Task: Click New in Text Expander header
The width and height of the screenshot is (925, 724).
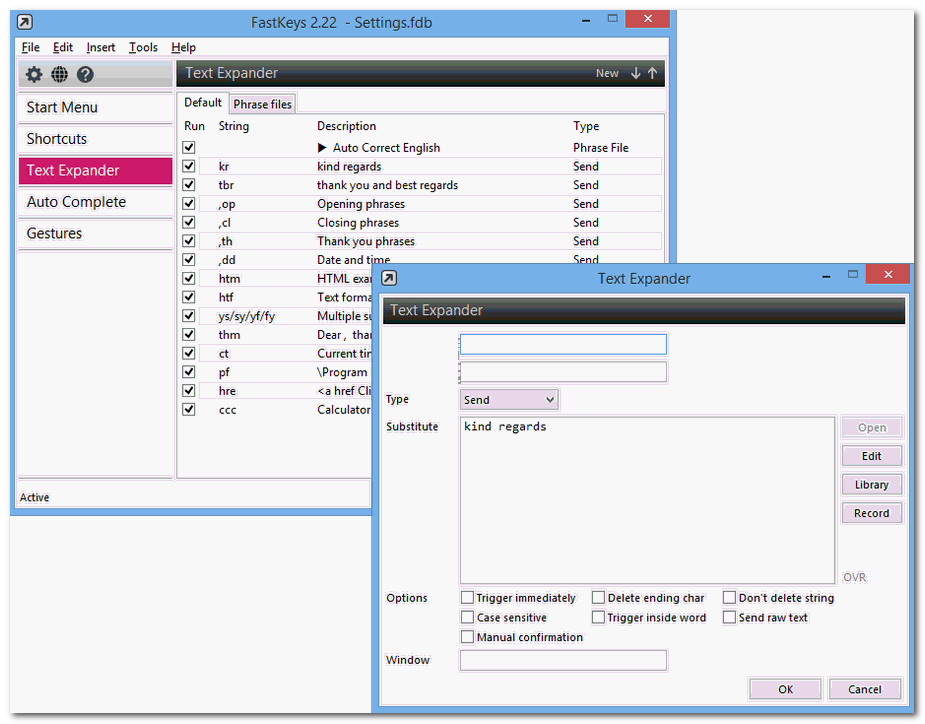Action: click(607, 73)
